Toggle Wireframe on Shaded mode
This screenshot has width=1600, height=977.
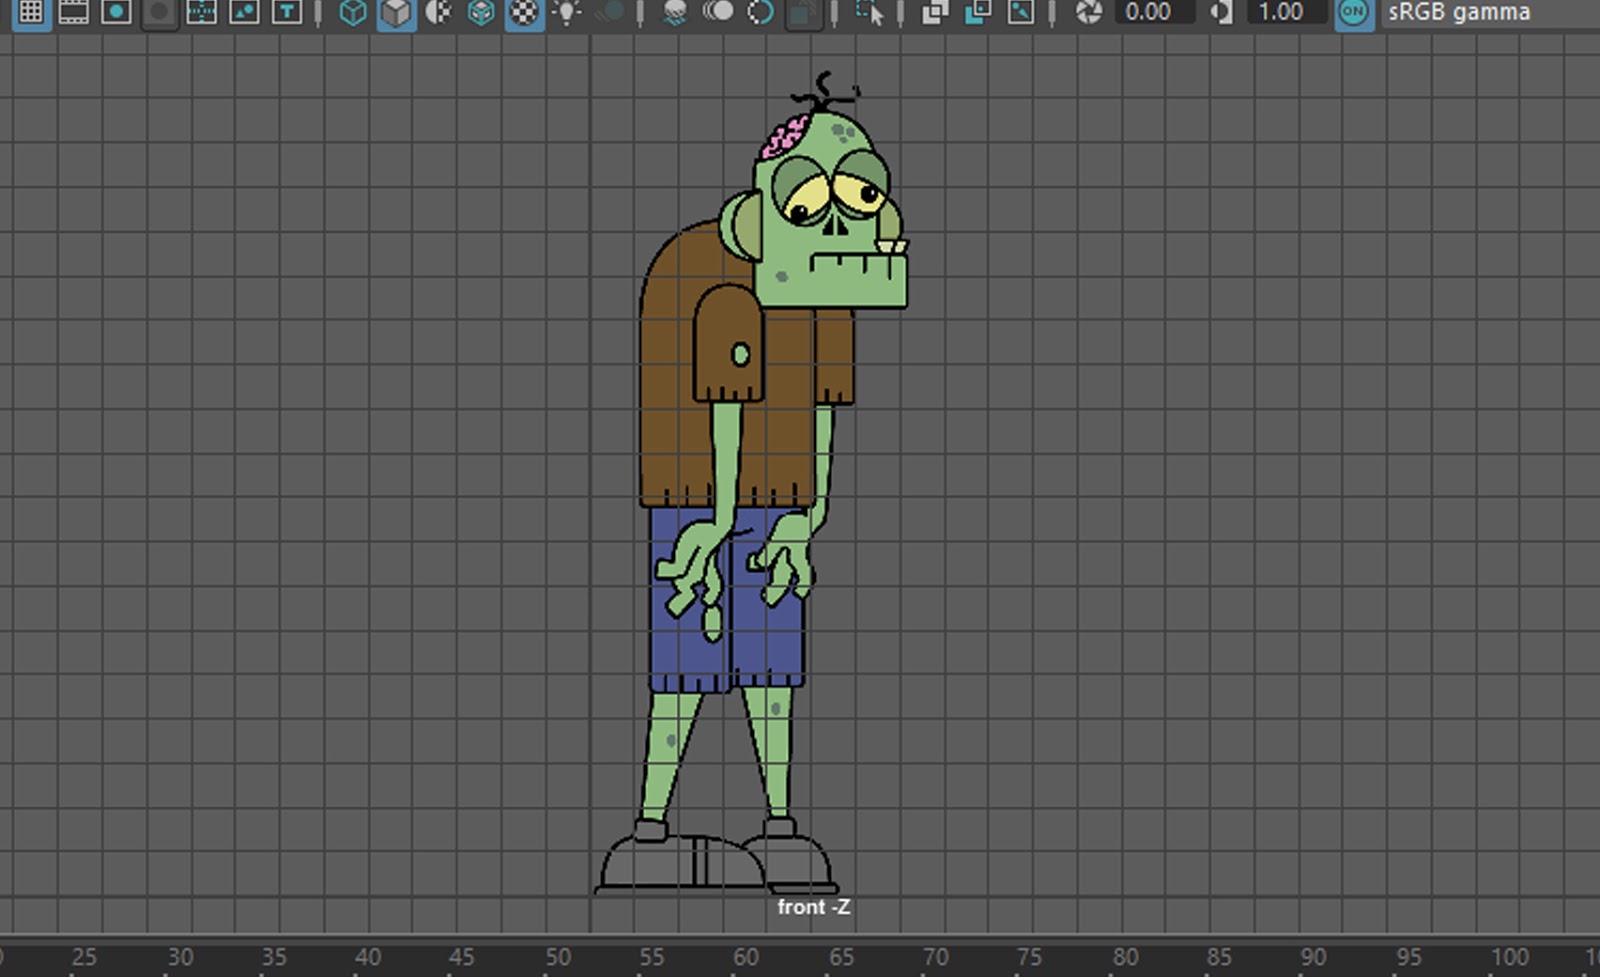pos(481,12)
